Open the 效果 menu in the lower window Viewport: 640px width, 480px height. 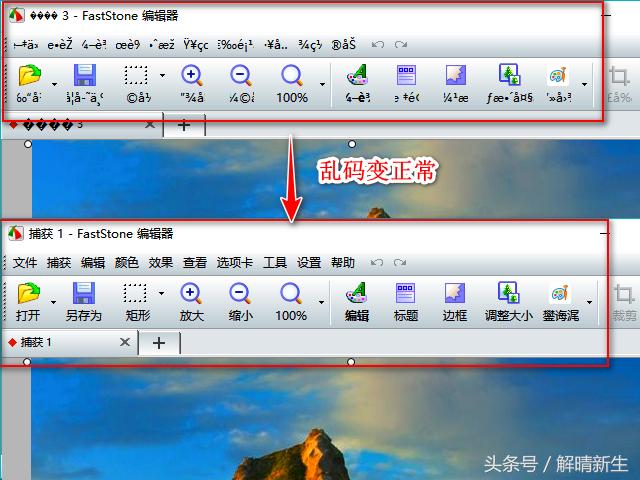160,262
